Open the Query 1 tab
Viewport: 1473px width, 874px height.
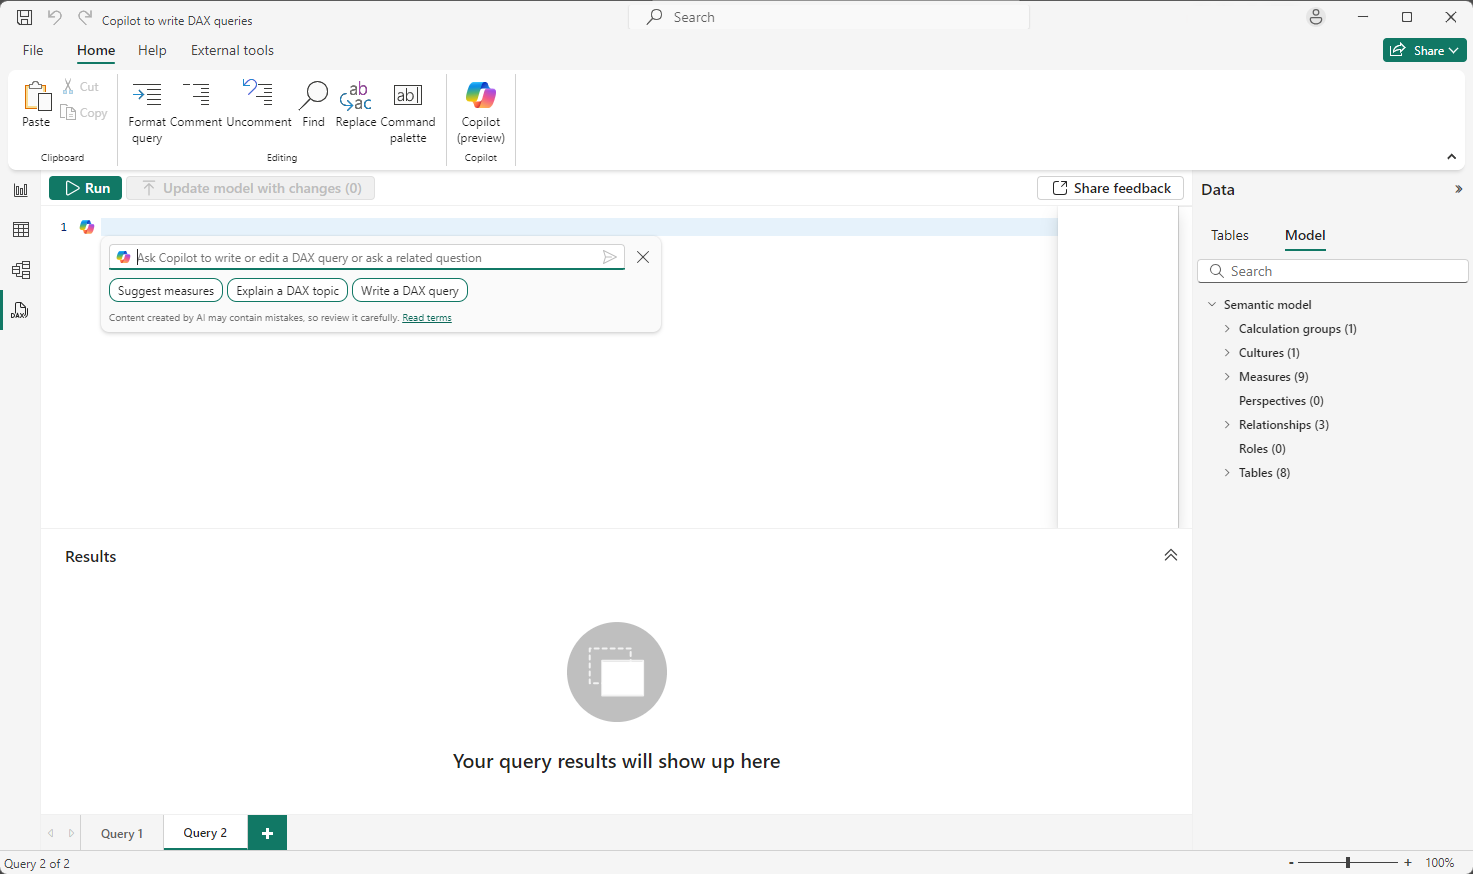click(x=122, y=833)
